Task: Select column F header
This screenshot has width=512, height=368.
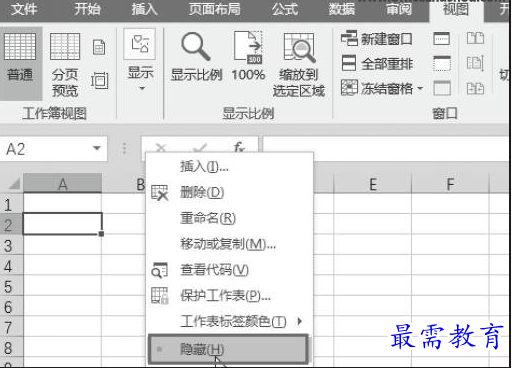Action: [450, 184]
